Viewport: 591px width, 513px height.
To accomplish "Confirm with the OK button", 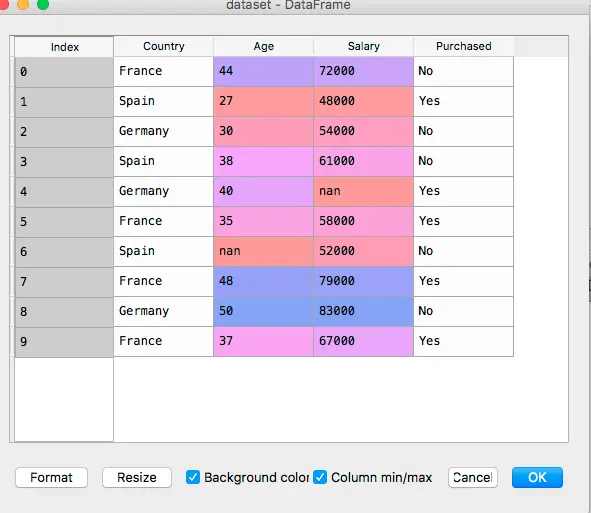I will (x=537, y=478).
